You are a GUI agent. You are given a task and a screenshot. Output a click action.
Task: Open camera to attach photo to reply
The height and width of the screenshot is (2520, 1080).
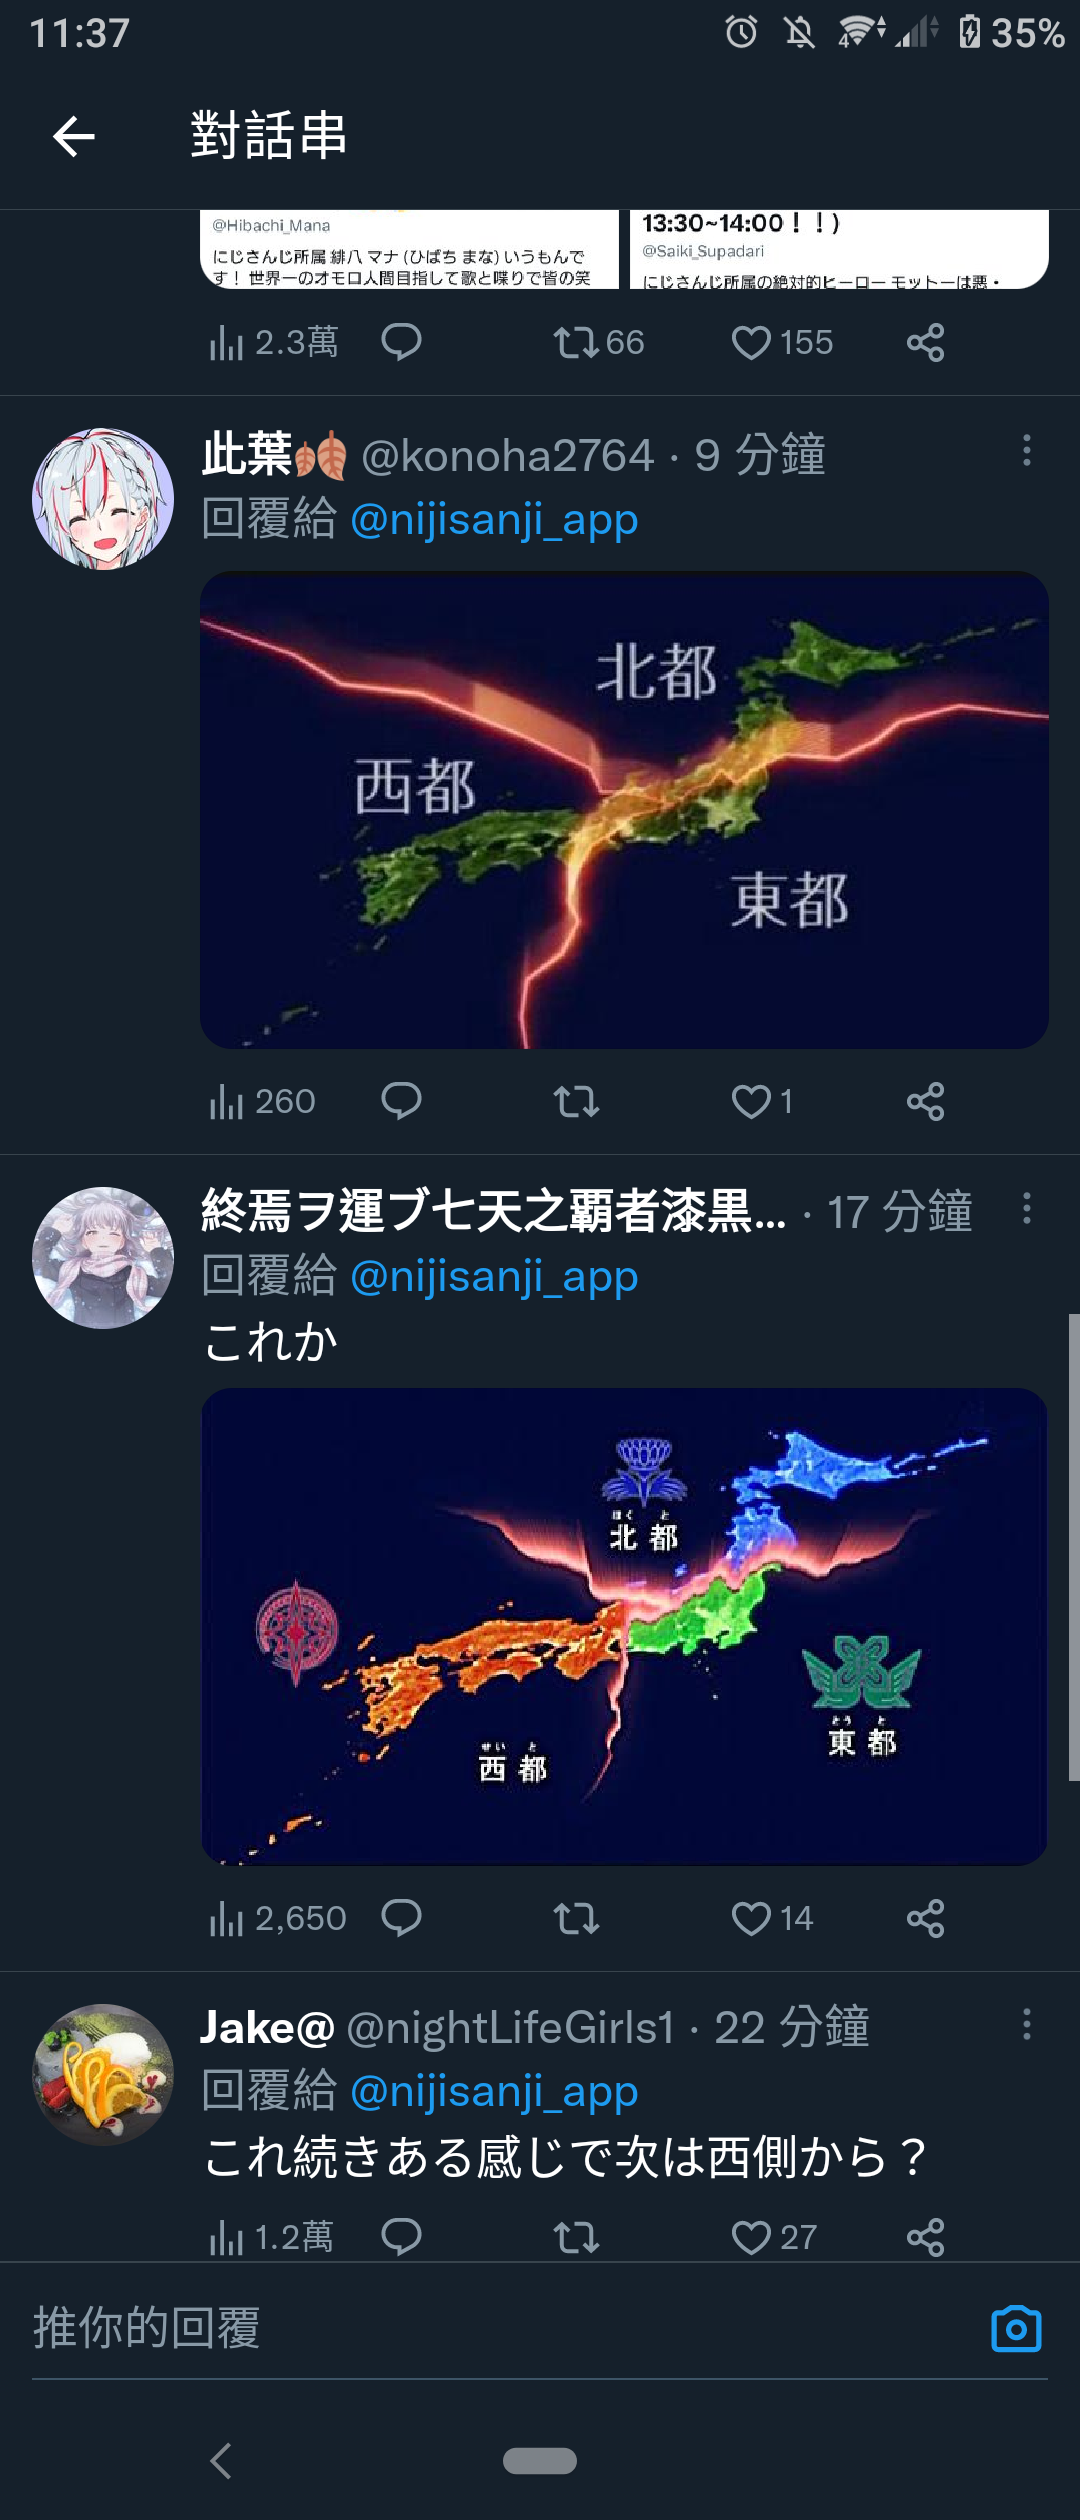[x=1016, y=2329]
